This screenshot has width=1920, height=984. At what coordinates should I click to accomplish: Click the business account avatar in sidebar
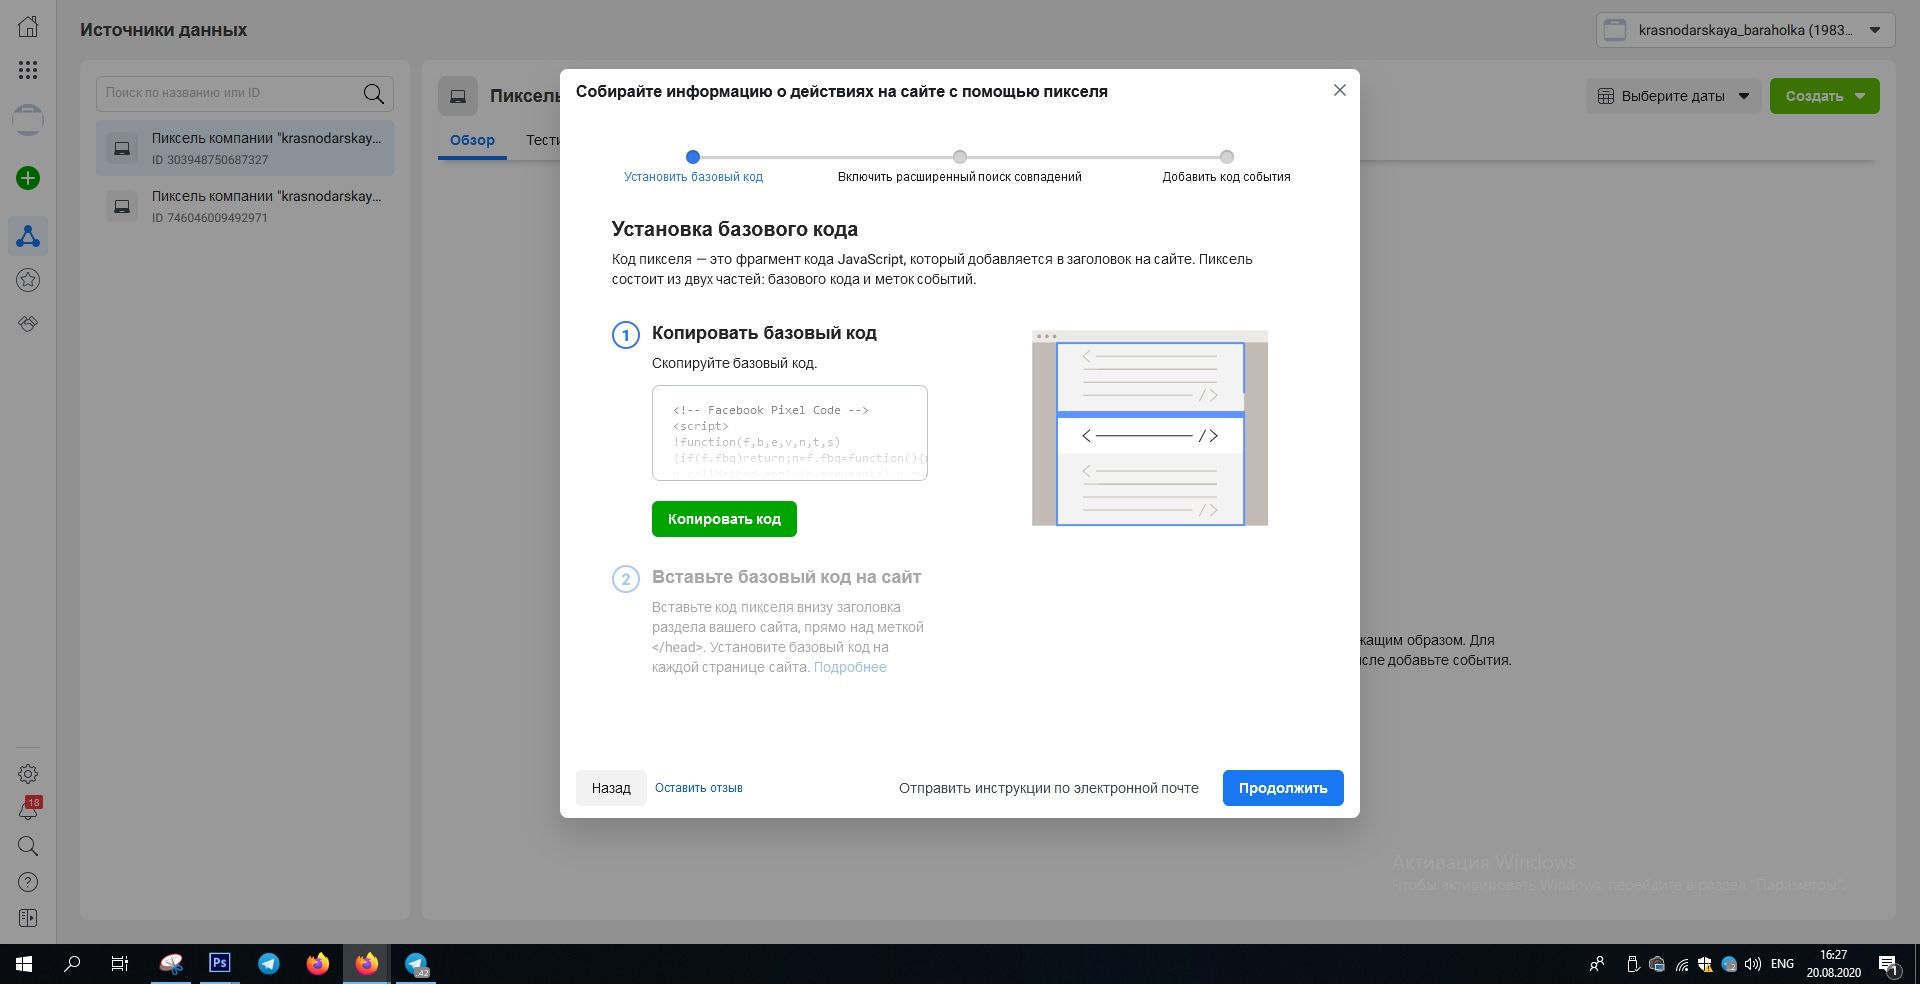click(x=28, y=120)
